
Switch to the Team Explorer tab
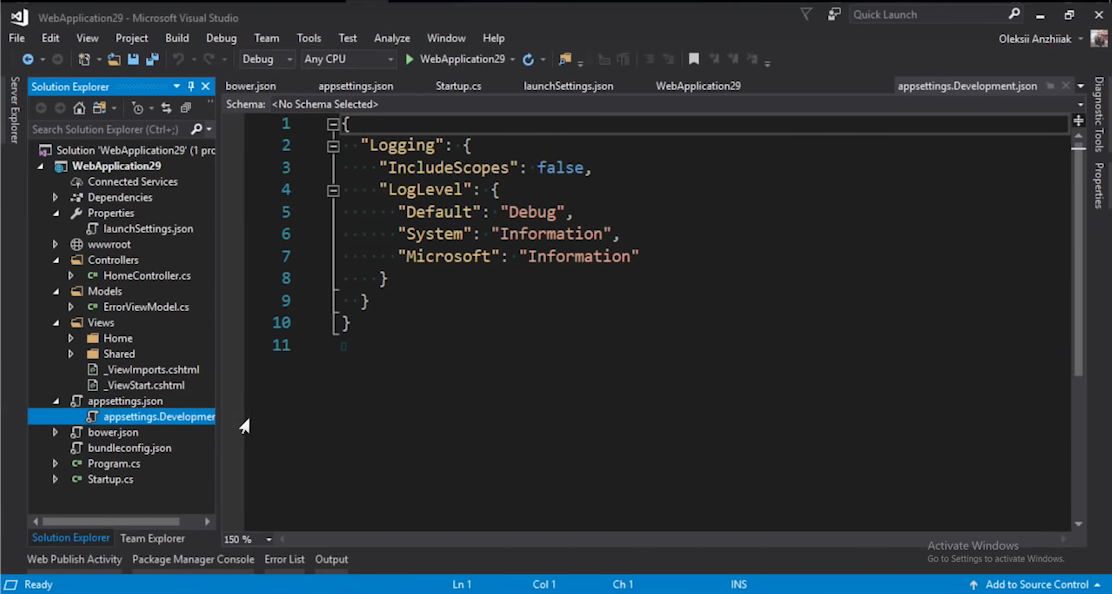tap(152, 539)
